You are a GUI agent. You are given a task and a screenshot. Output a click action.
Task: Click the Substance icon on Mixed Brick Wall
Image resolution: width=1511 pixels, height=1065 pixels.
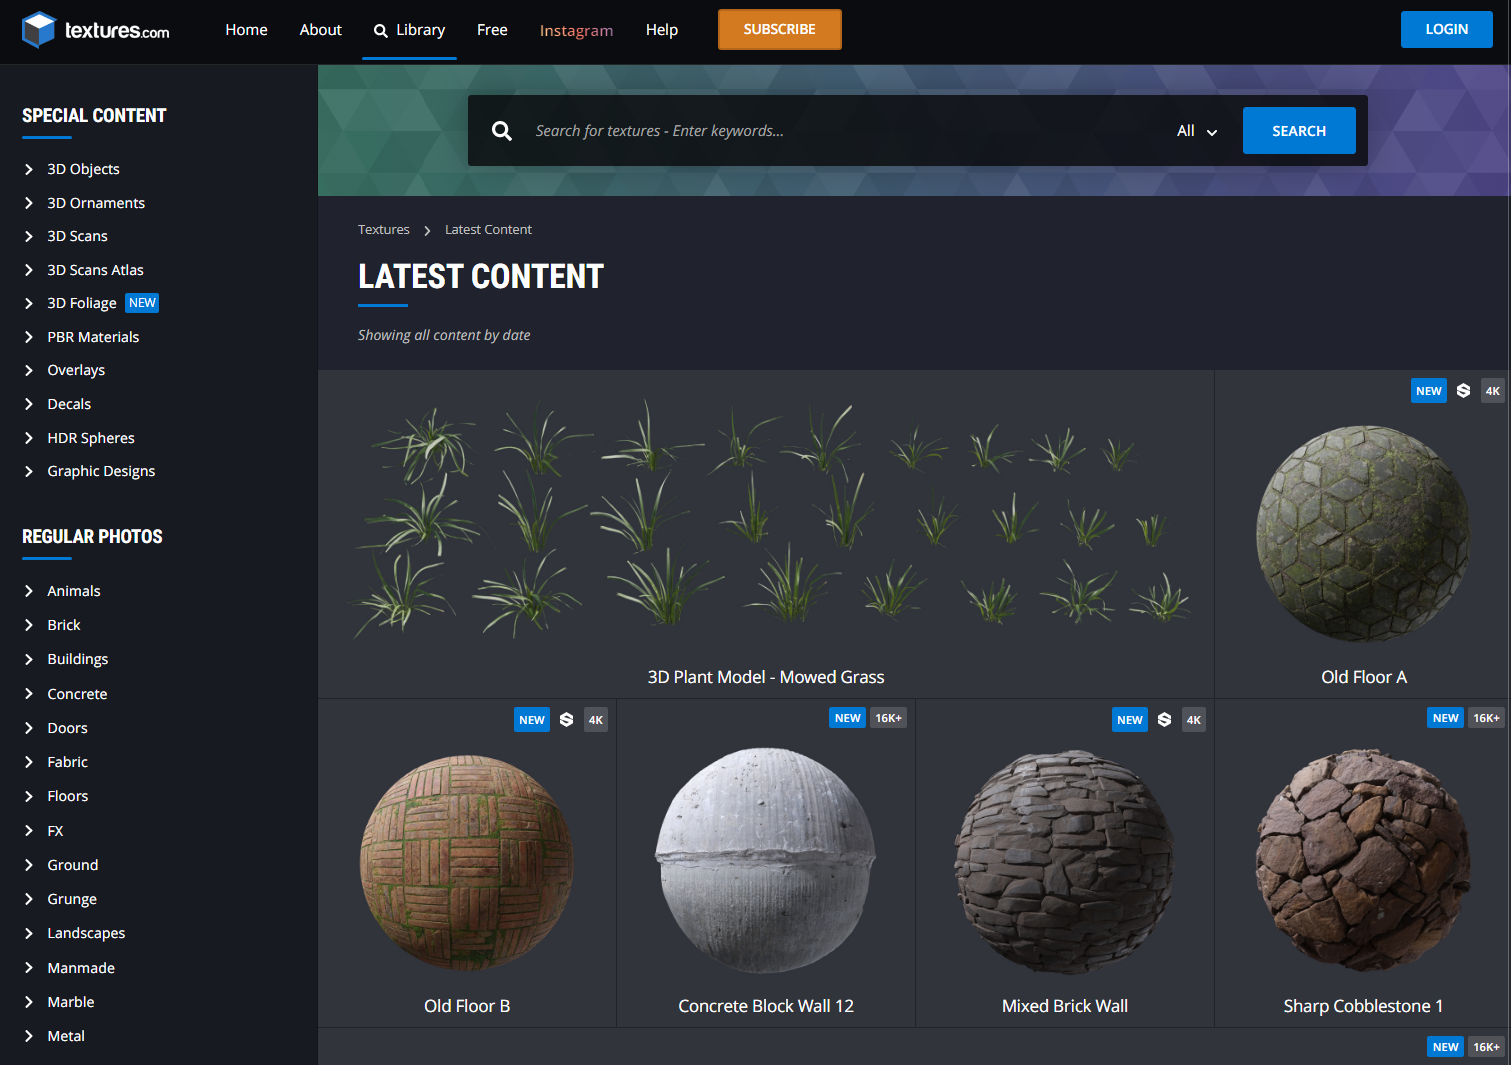tap(1164, 719)
